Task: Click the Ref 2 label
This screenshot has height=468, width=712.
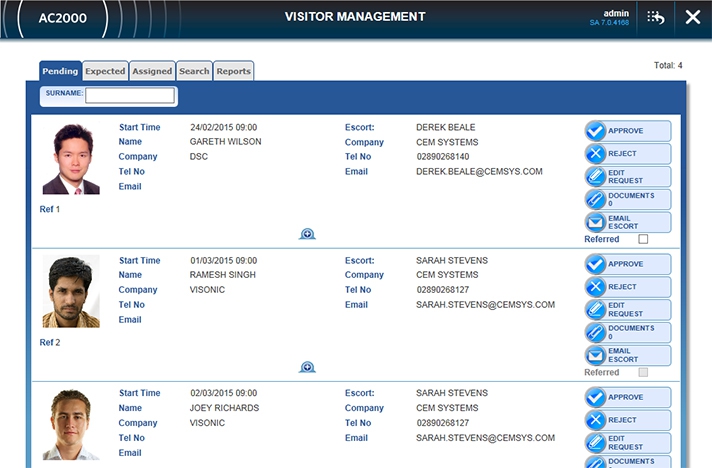Action: coord(49,343)
